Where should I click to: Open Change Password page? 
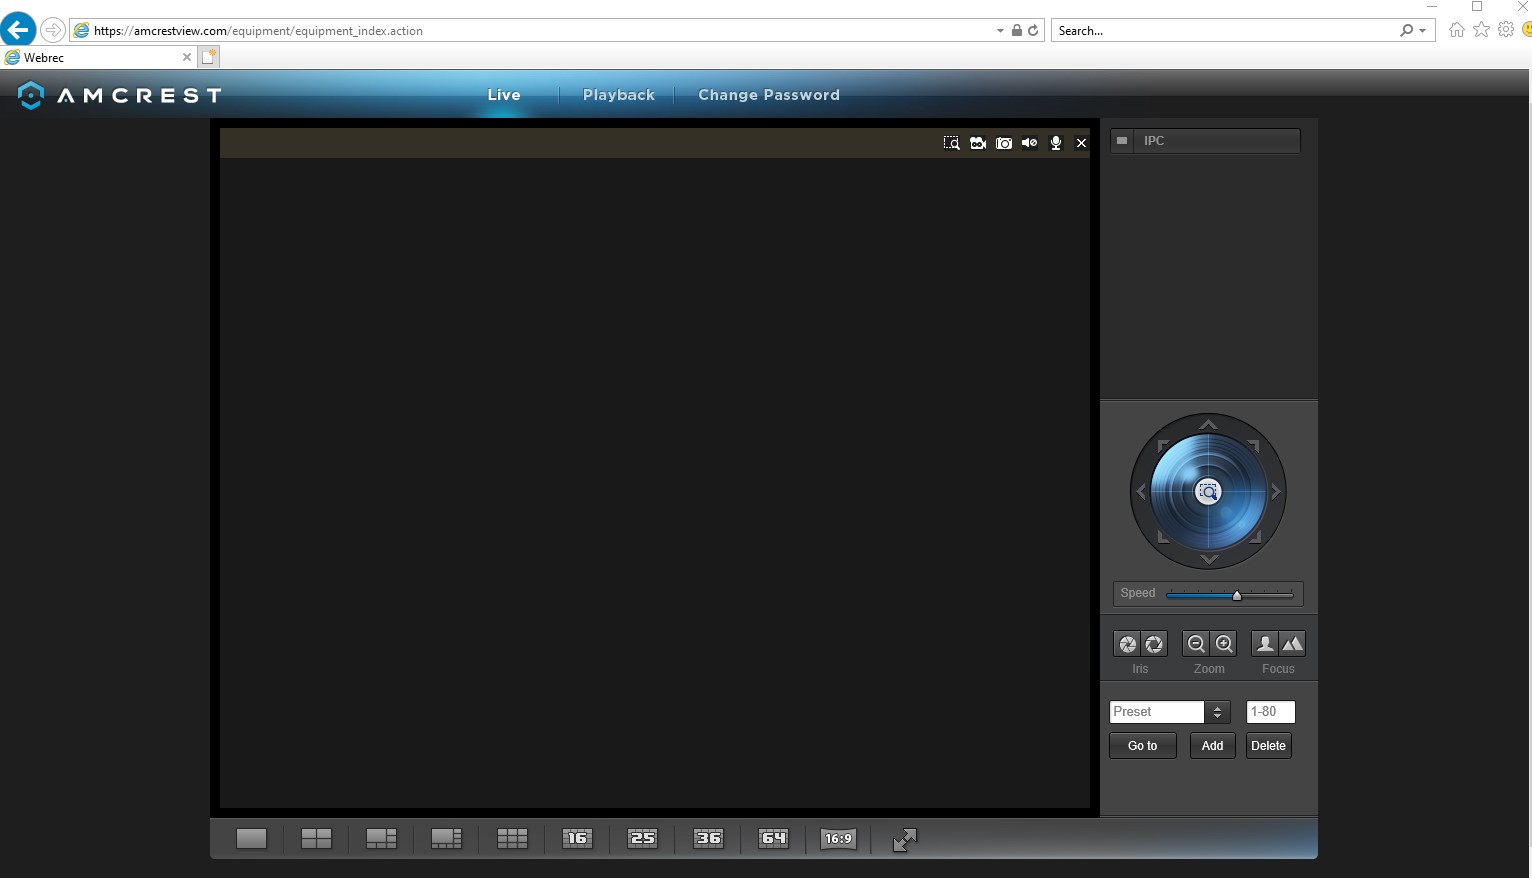(x=769, y=95)
